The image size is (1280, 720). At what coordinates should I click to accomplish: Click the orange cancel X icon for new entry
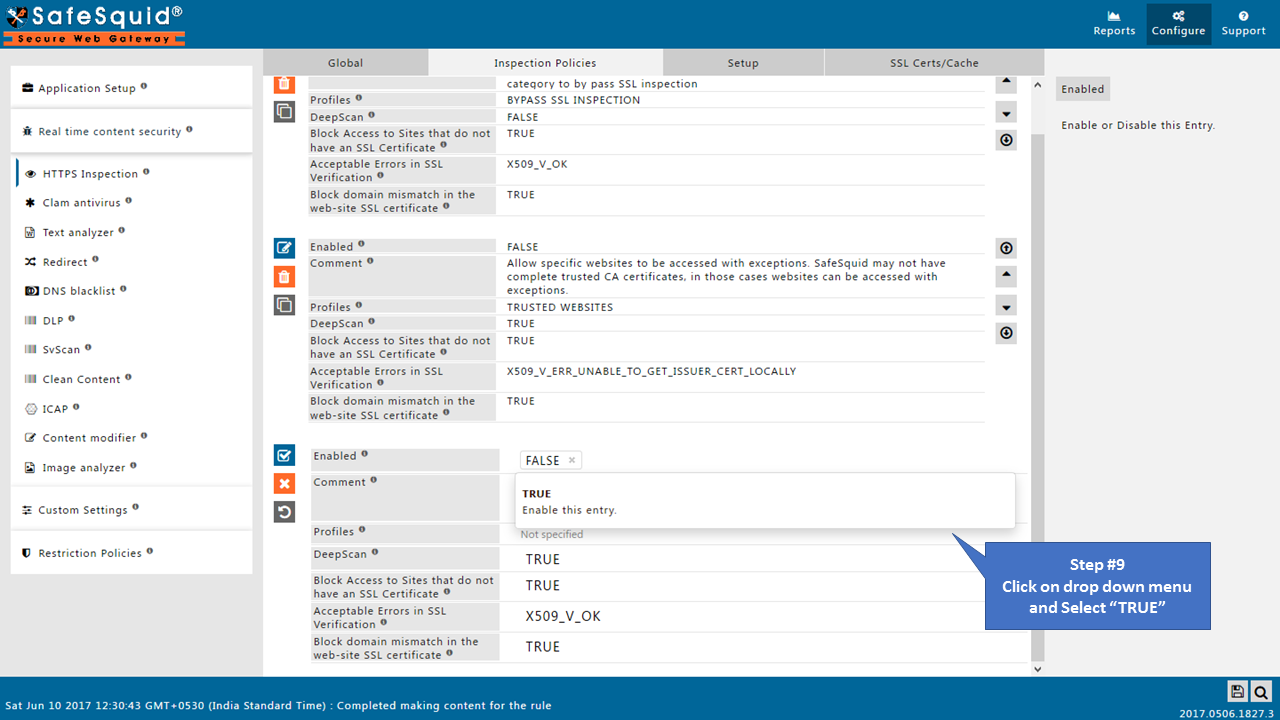284,484
